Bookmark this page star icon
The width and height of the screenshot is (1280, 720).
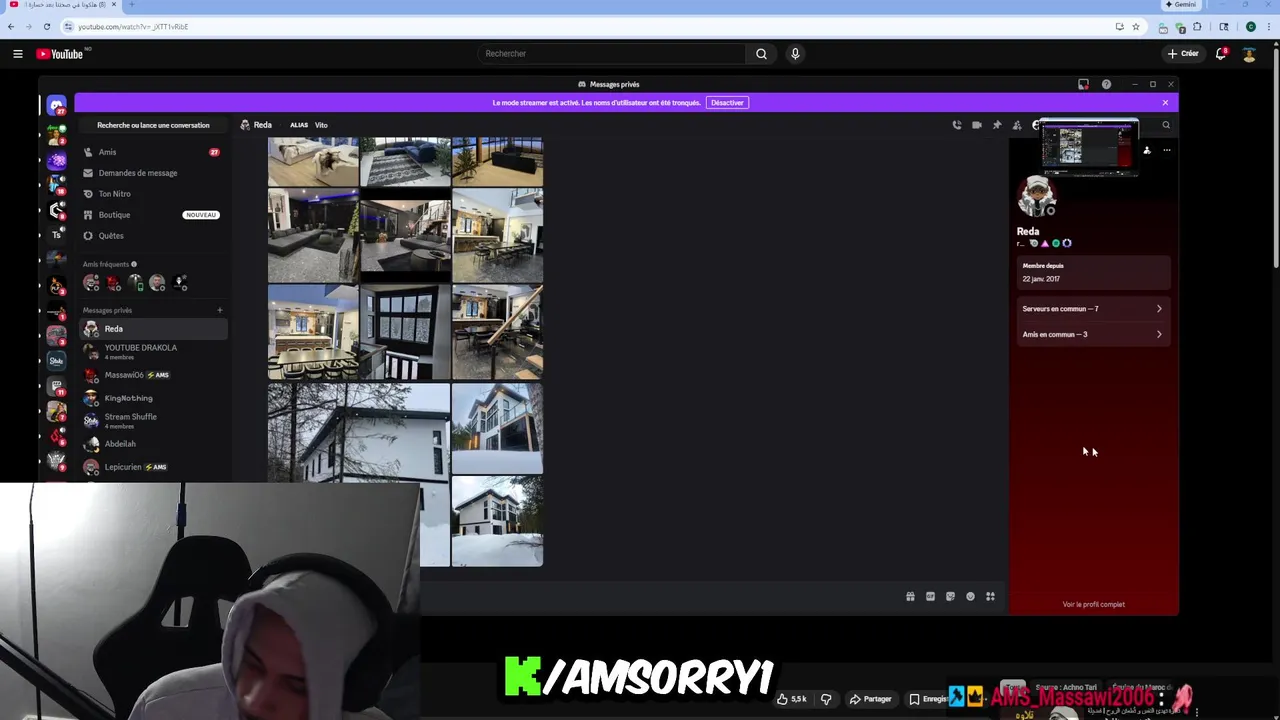[1136, 26]
